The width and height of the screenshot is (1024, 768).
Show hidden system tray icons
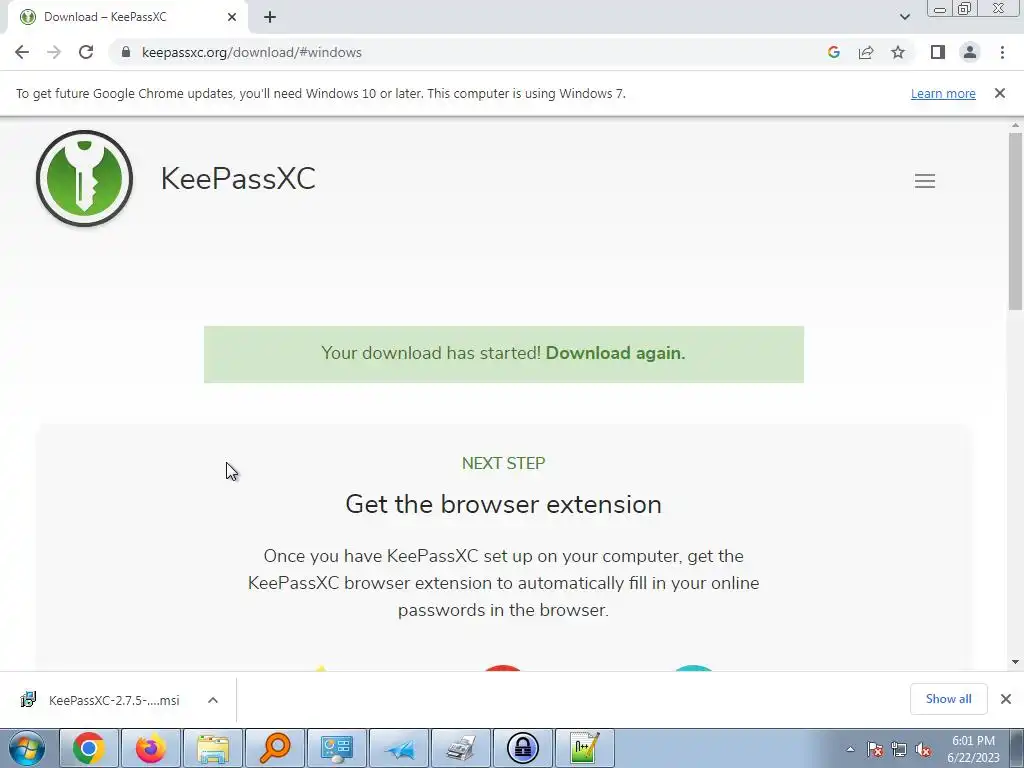coord(850,750)
